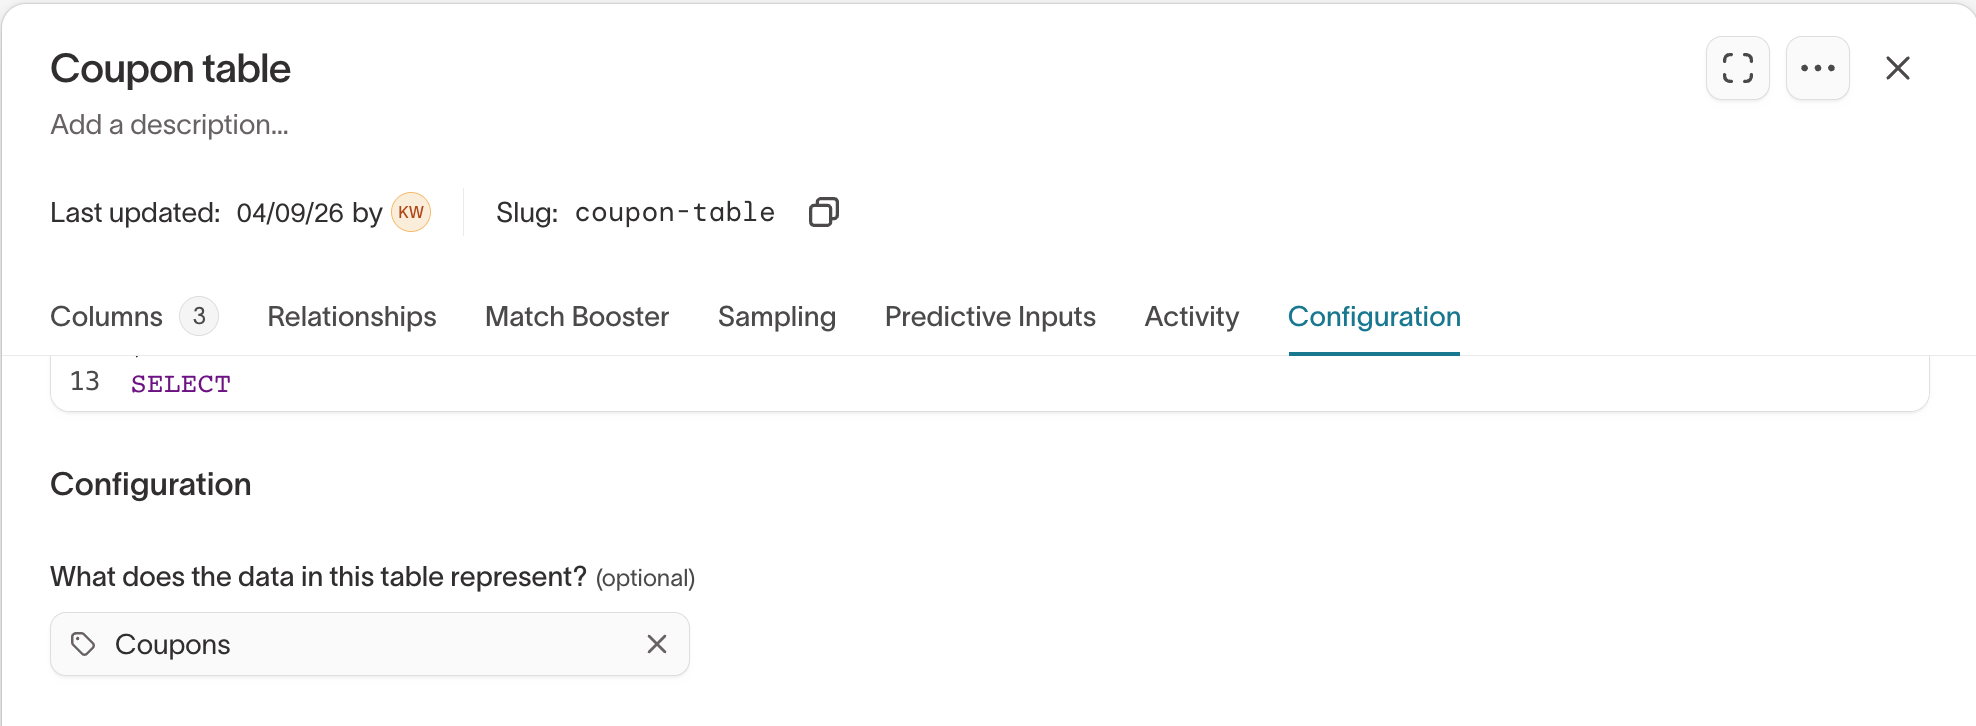Copy the coupon-table slug
1976x726 pixels.
coord(823,212)
